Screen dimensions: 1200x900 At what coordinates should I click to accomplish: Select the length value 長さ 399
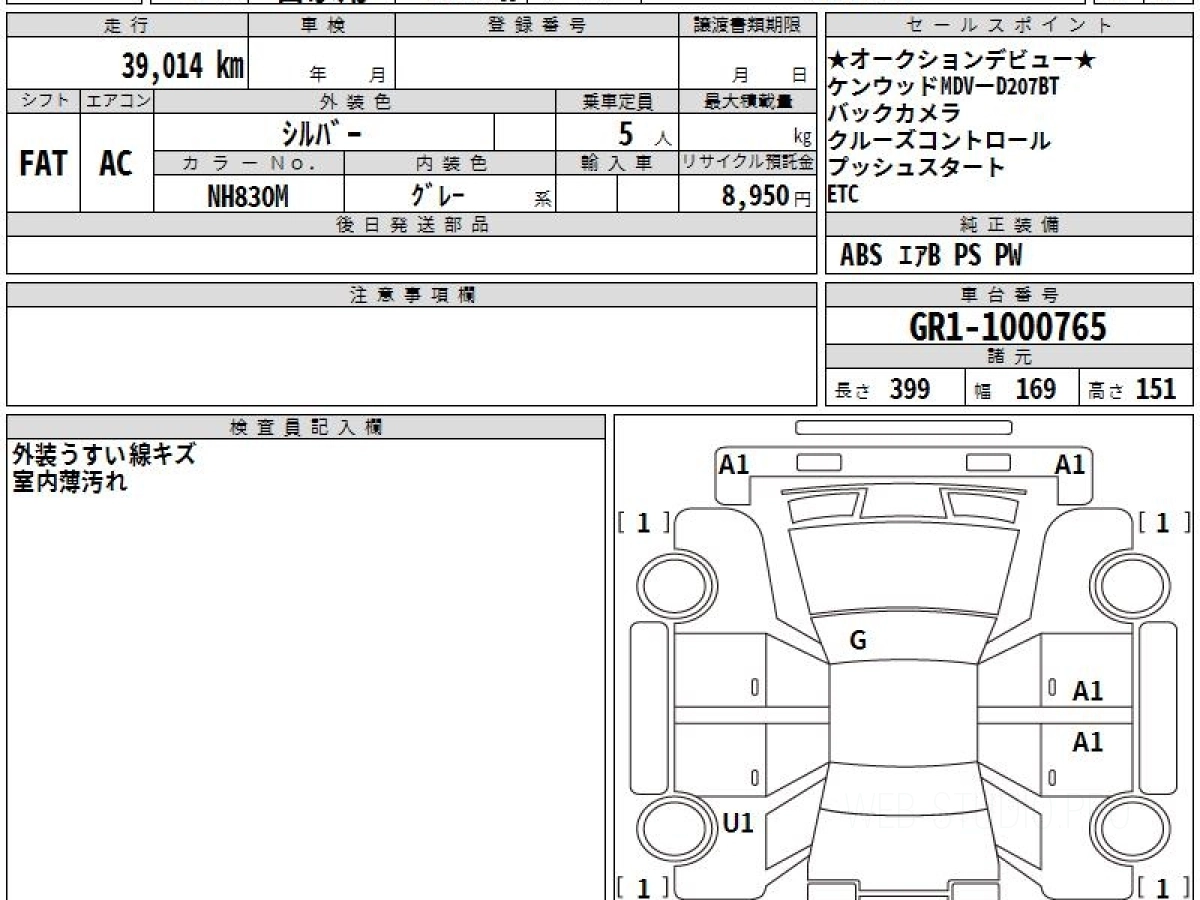883,389
